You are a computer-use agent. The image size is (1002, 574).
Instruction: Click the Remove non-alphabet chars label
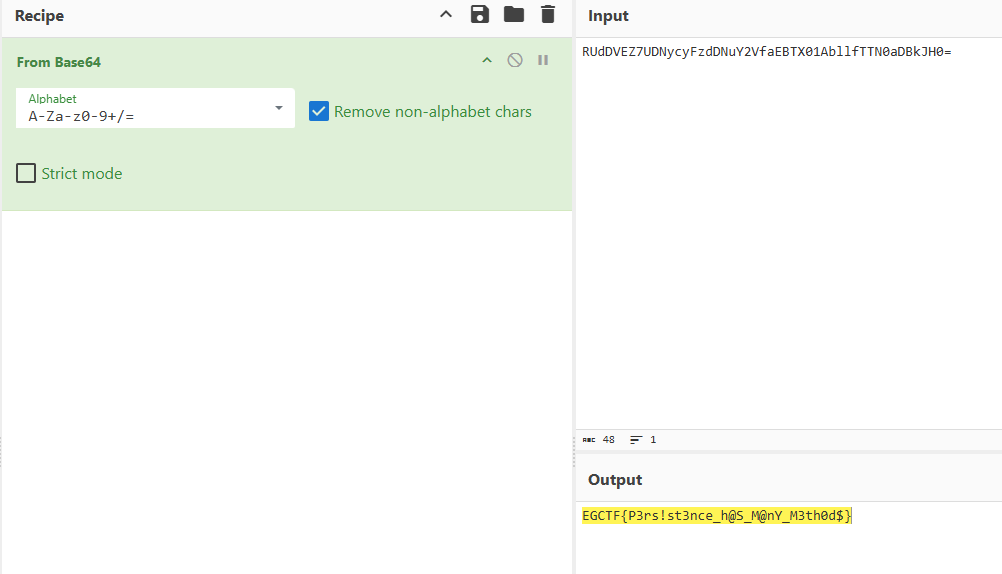[433, 112]
